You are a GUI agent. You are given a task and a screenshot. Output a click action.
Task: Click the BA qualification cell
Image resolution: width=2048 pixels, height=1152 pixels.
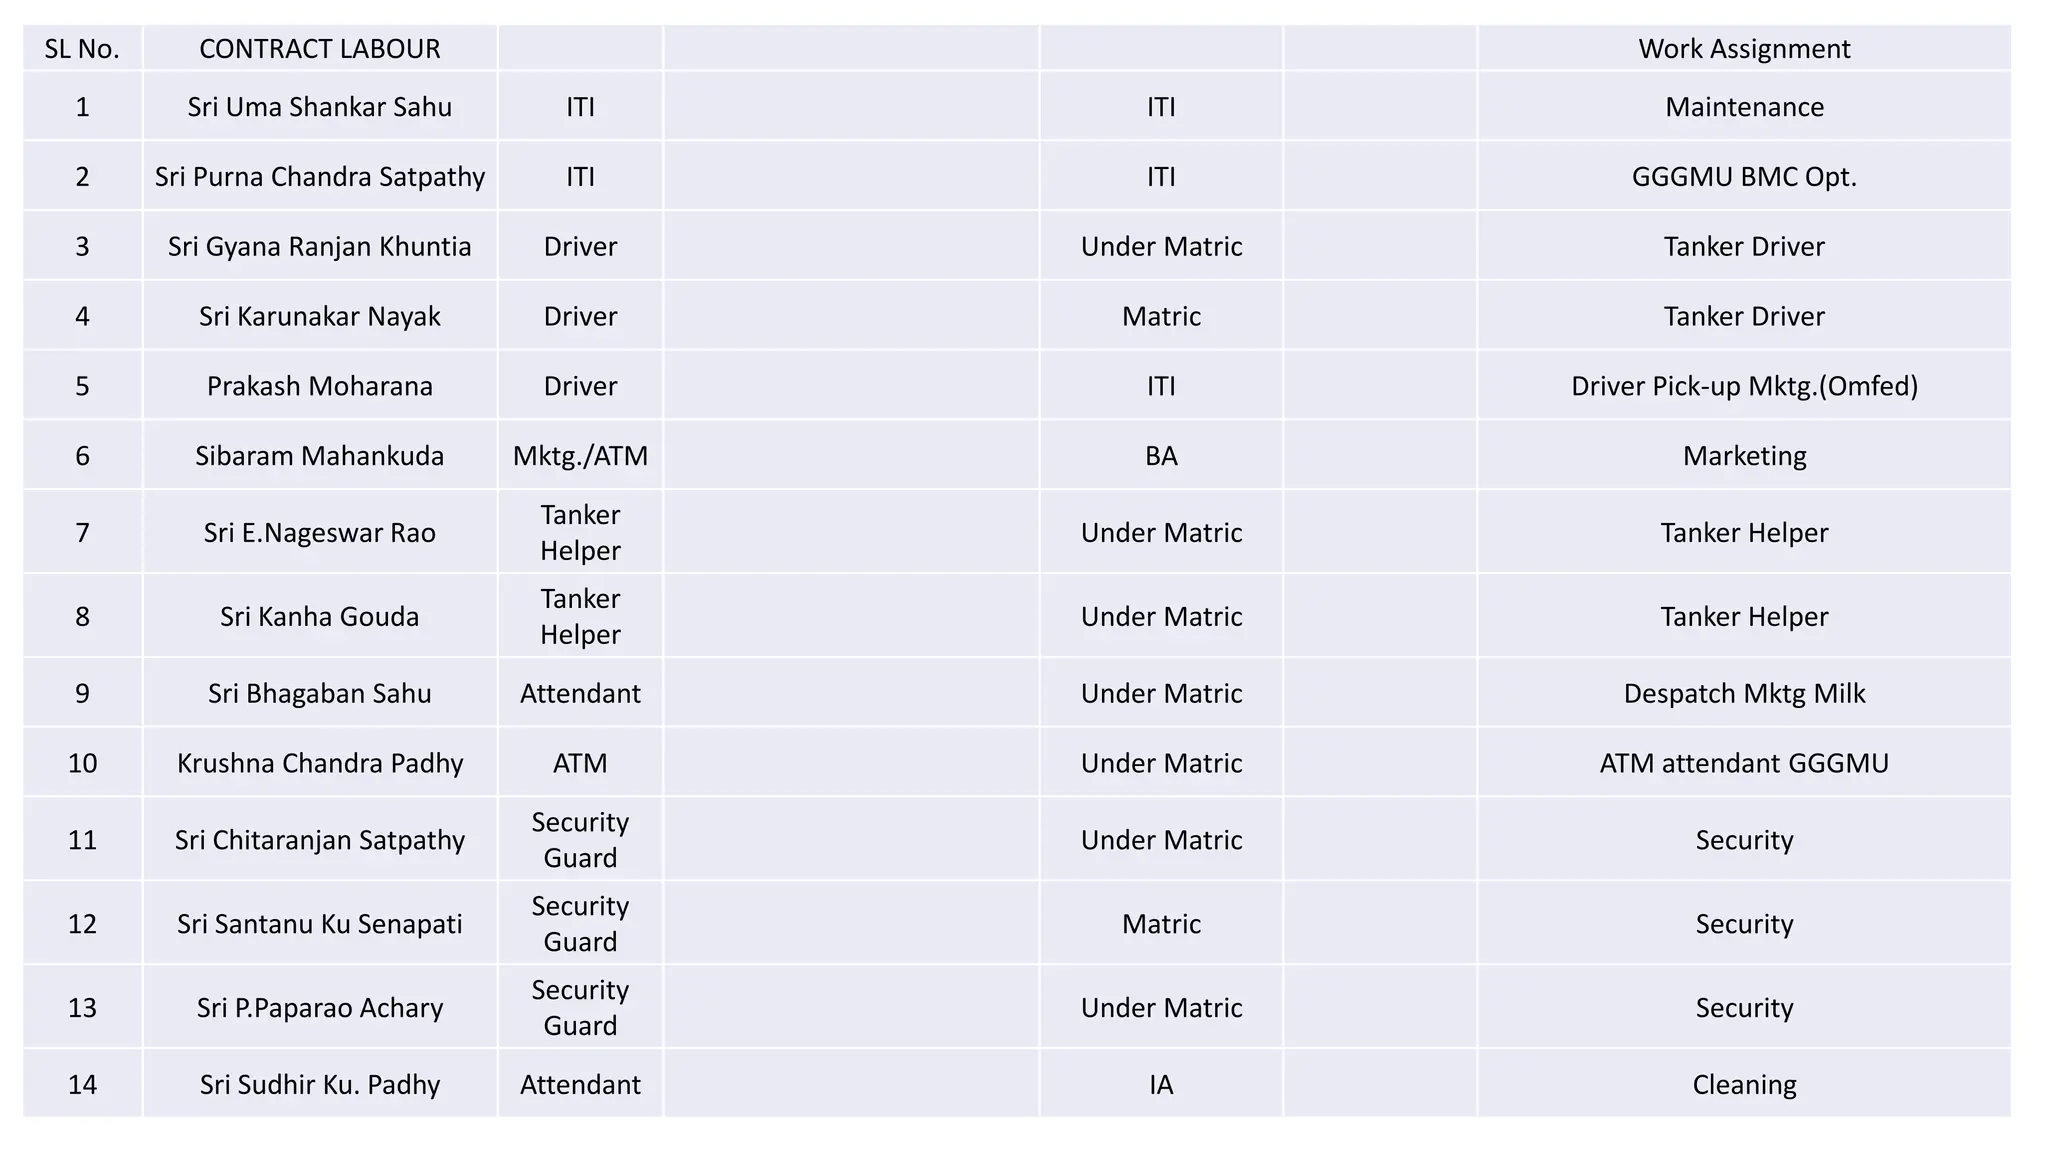click(1161, 456)
